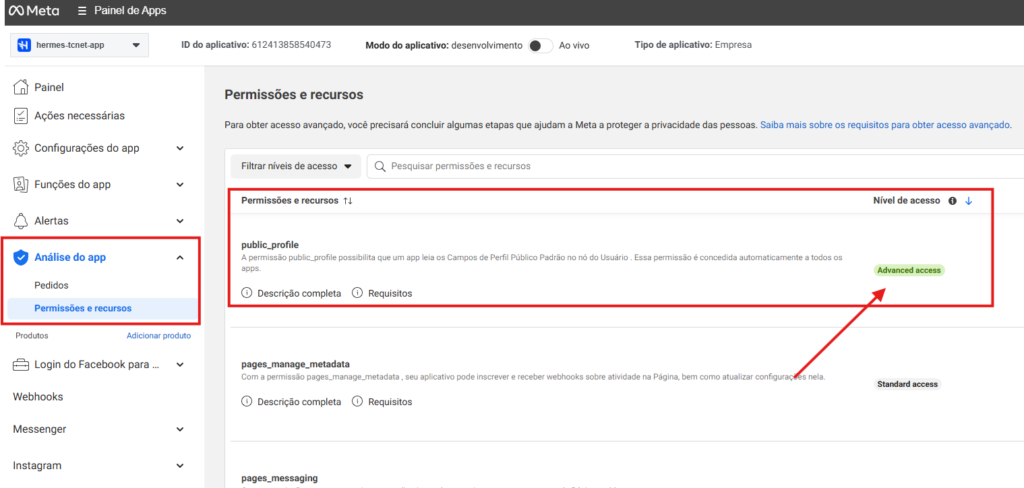Click the Produtos label in the sidebar

point(32,336)
